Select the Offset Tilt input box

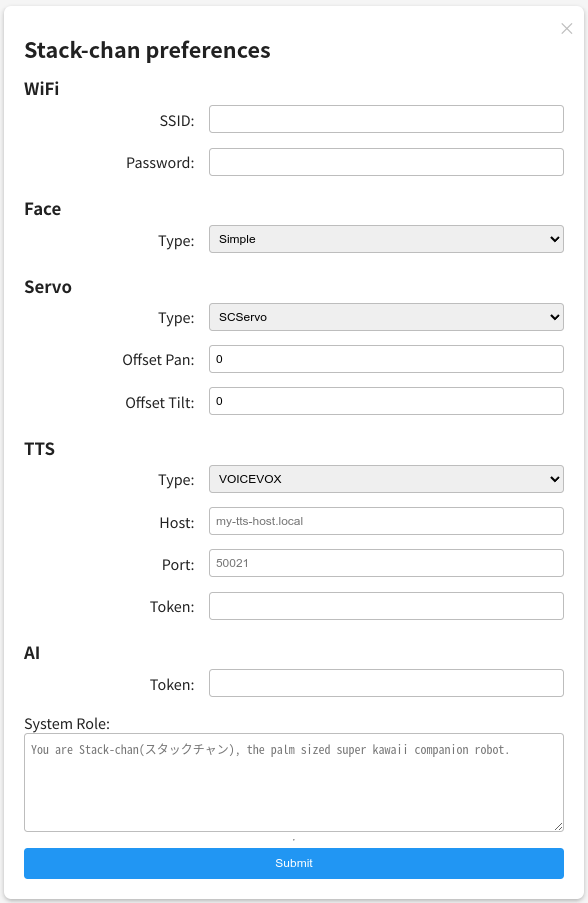click(386, 401)
